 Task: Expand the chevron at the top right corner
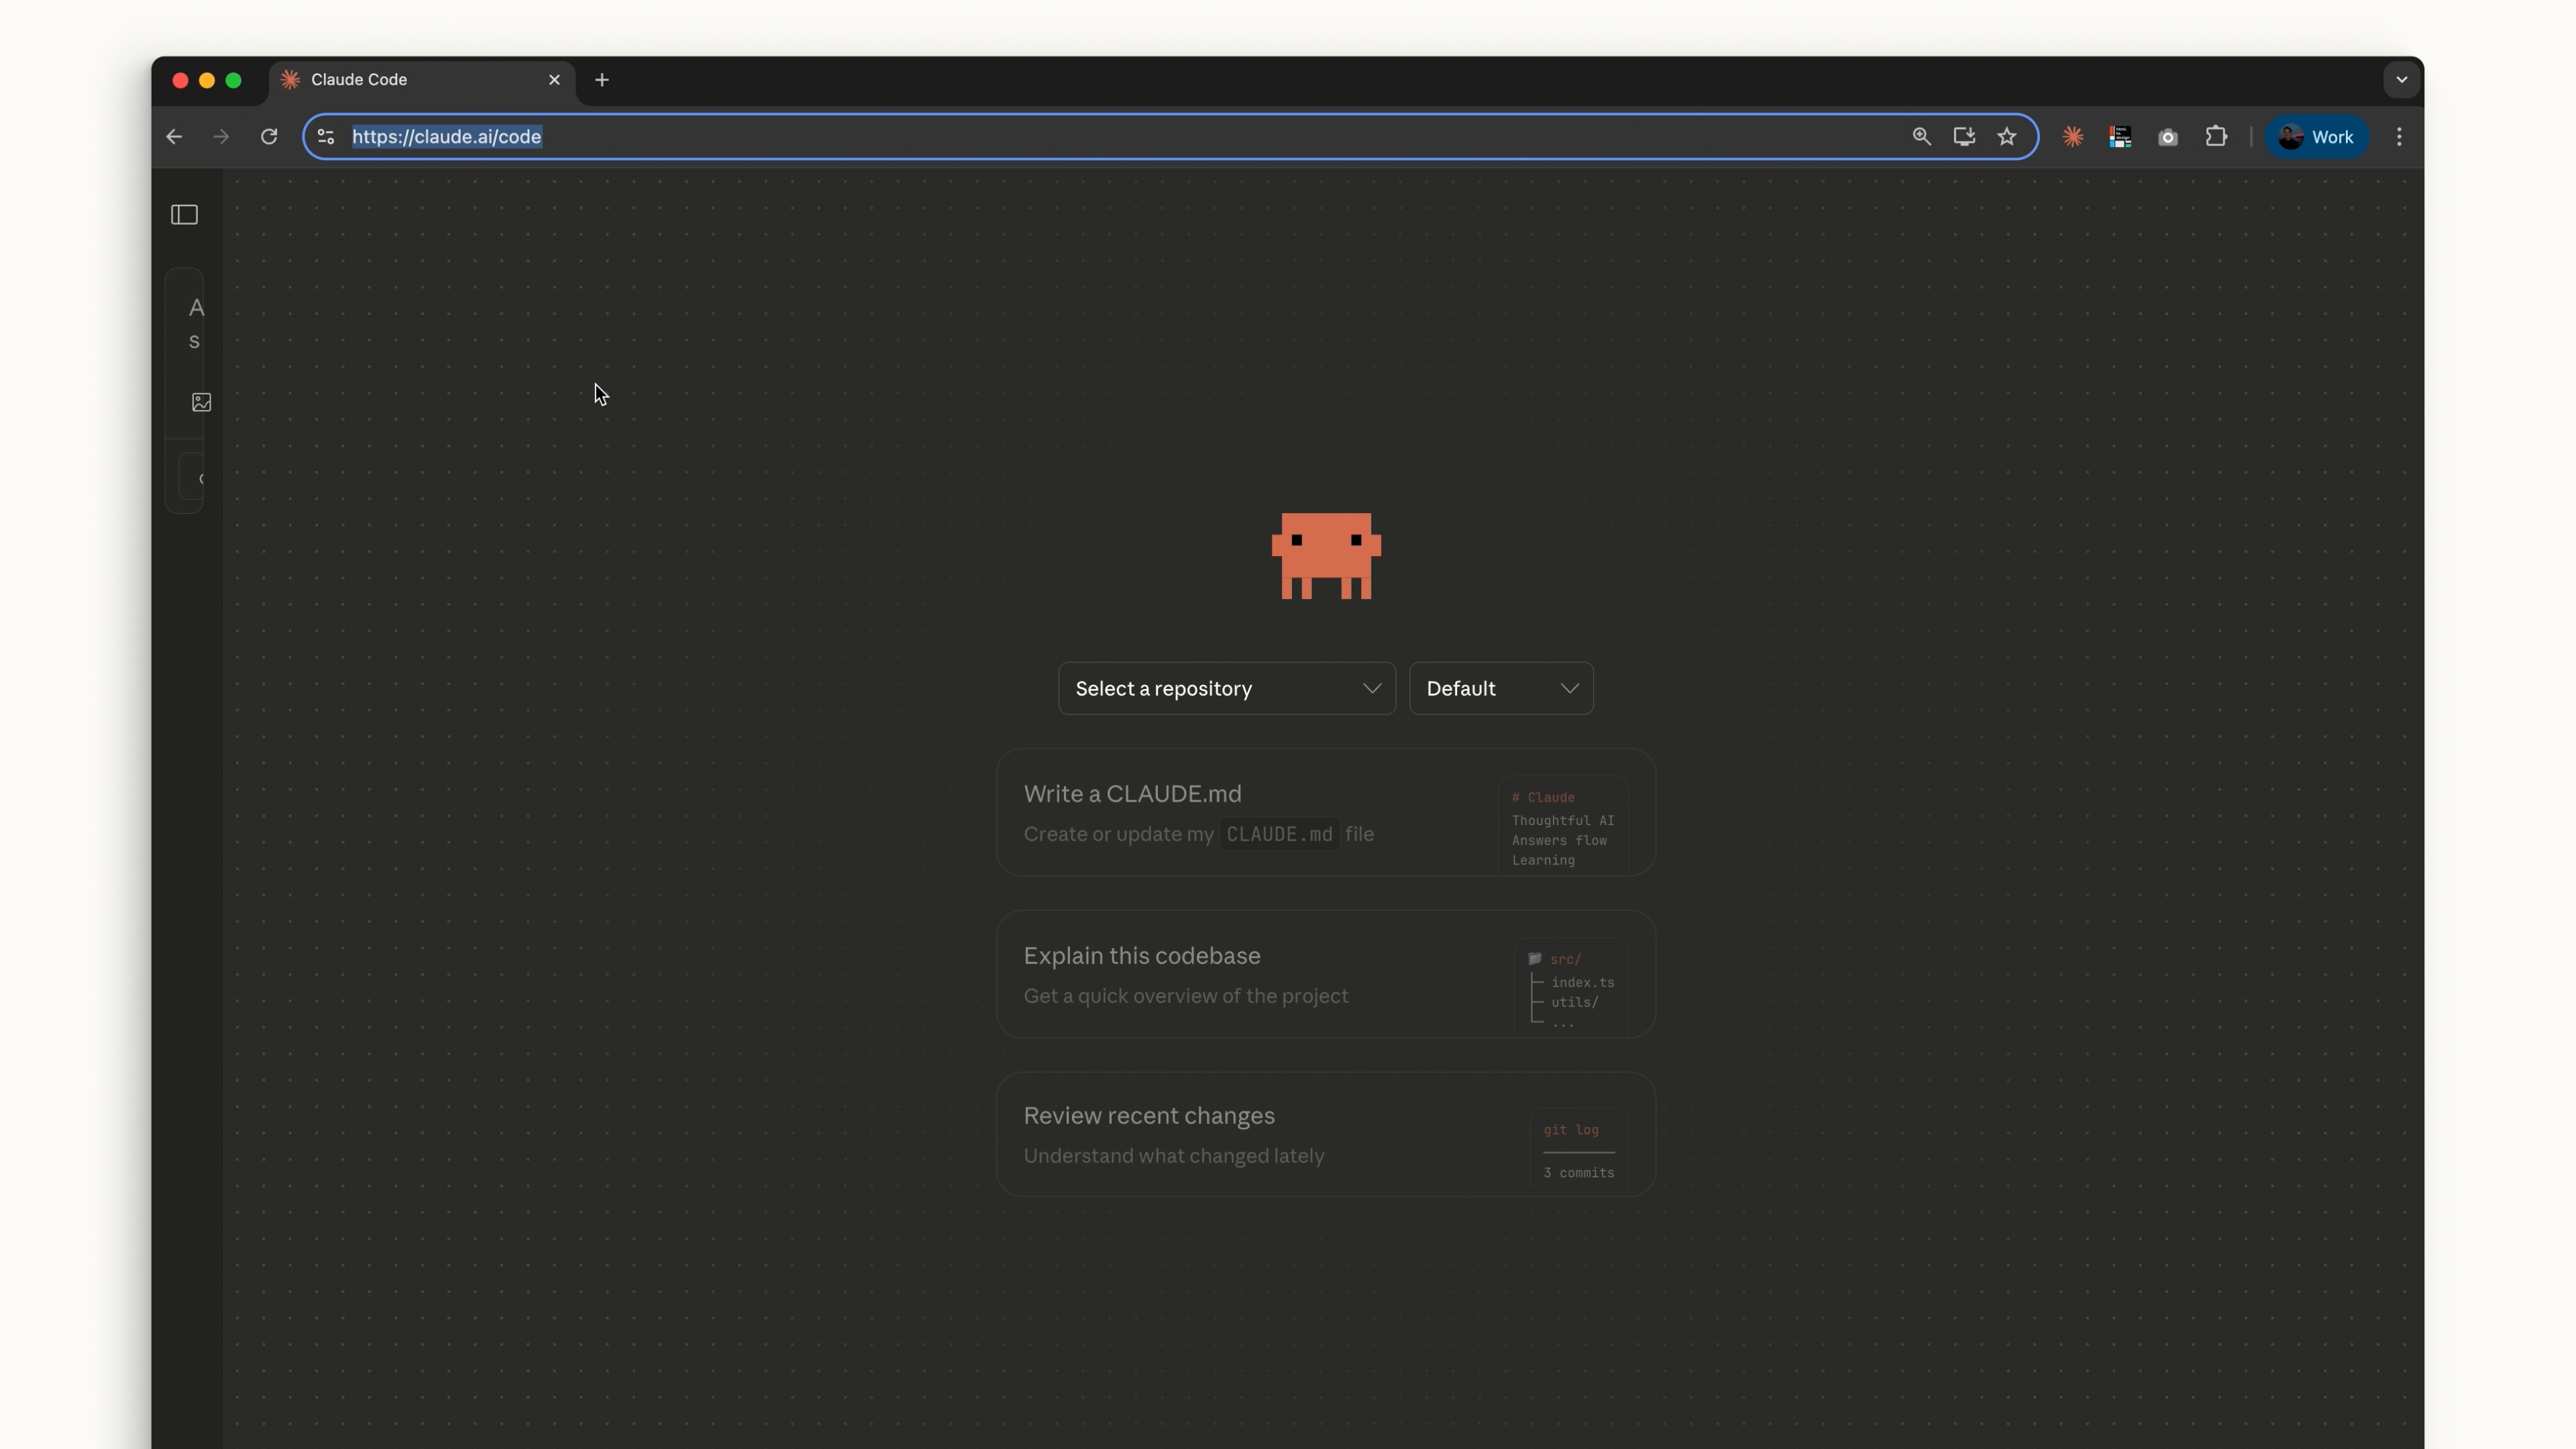pyautogui.click(x=2402, y=80)
